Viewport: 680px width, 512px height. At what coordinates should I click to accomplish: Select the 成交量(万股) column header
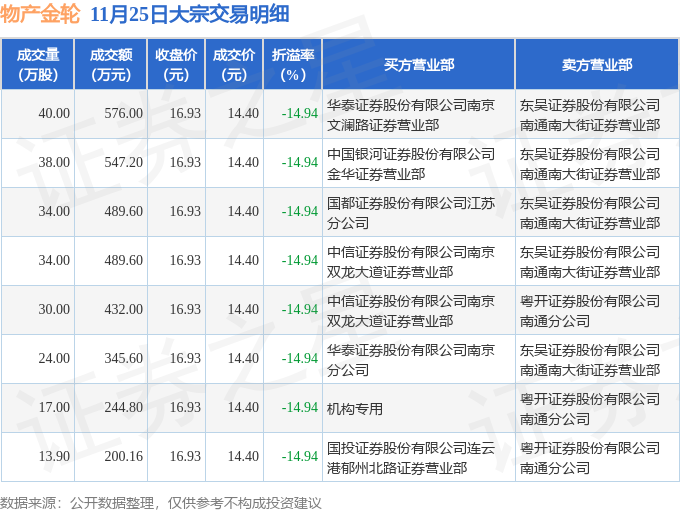[38, 65]
